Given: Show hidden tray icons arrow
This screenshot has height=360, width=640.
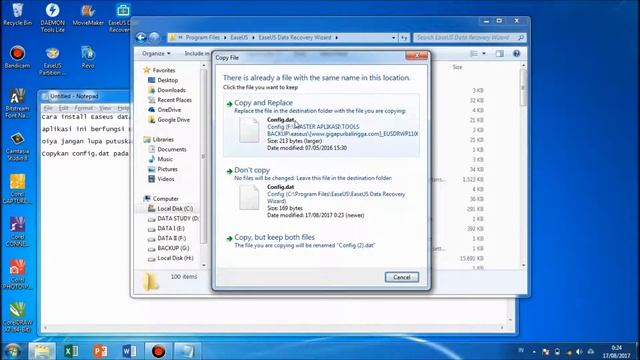Looking at the screenshot, I should point(534,351).
